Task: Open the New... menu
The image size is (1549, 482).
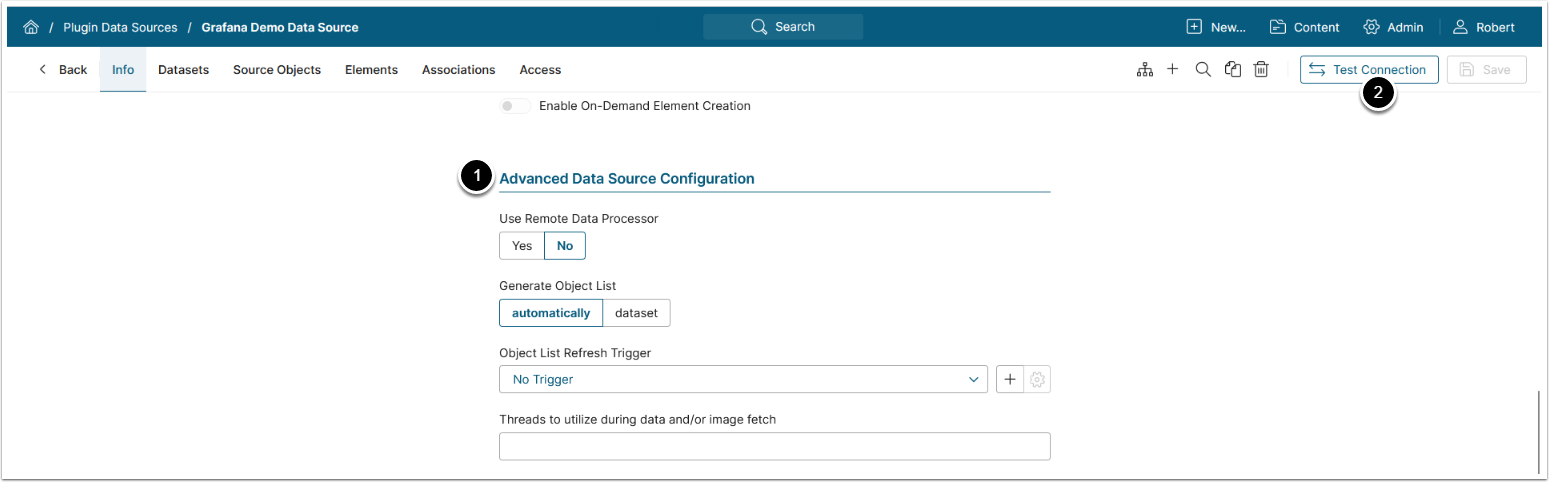Action: click(x=1216, y=27)
